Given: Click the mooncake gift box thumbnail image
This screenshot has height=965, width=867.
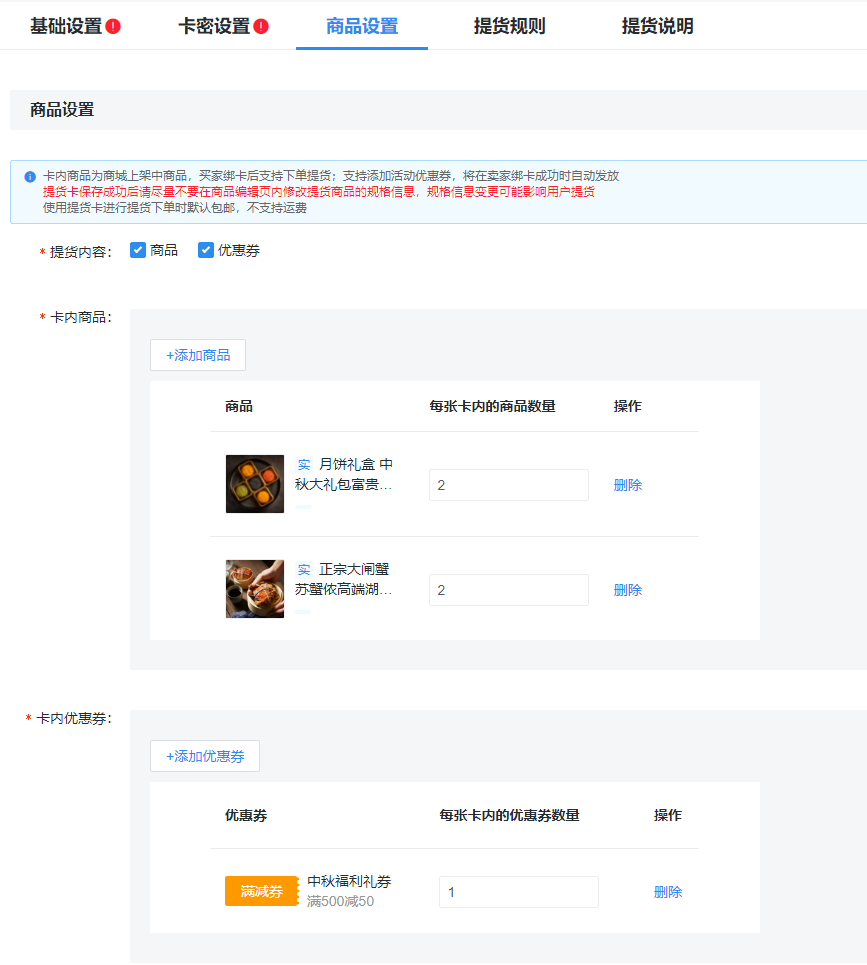Looking at the screenshot, I should tap(254, 484).
